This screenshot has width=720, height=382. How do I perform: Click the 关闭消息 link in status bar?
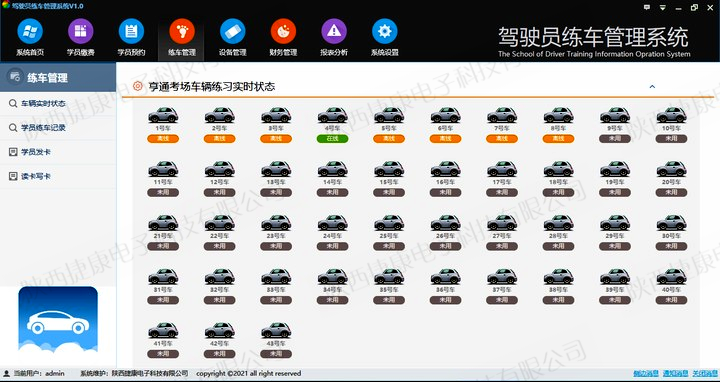[x=705, y=374]
